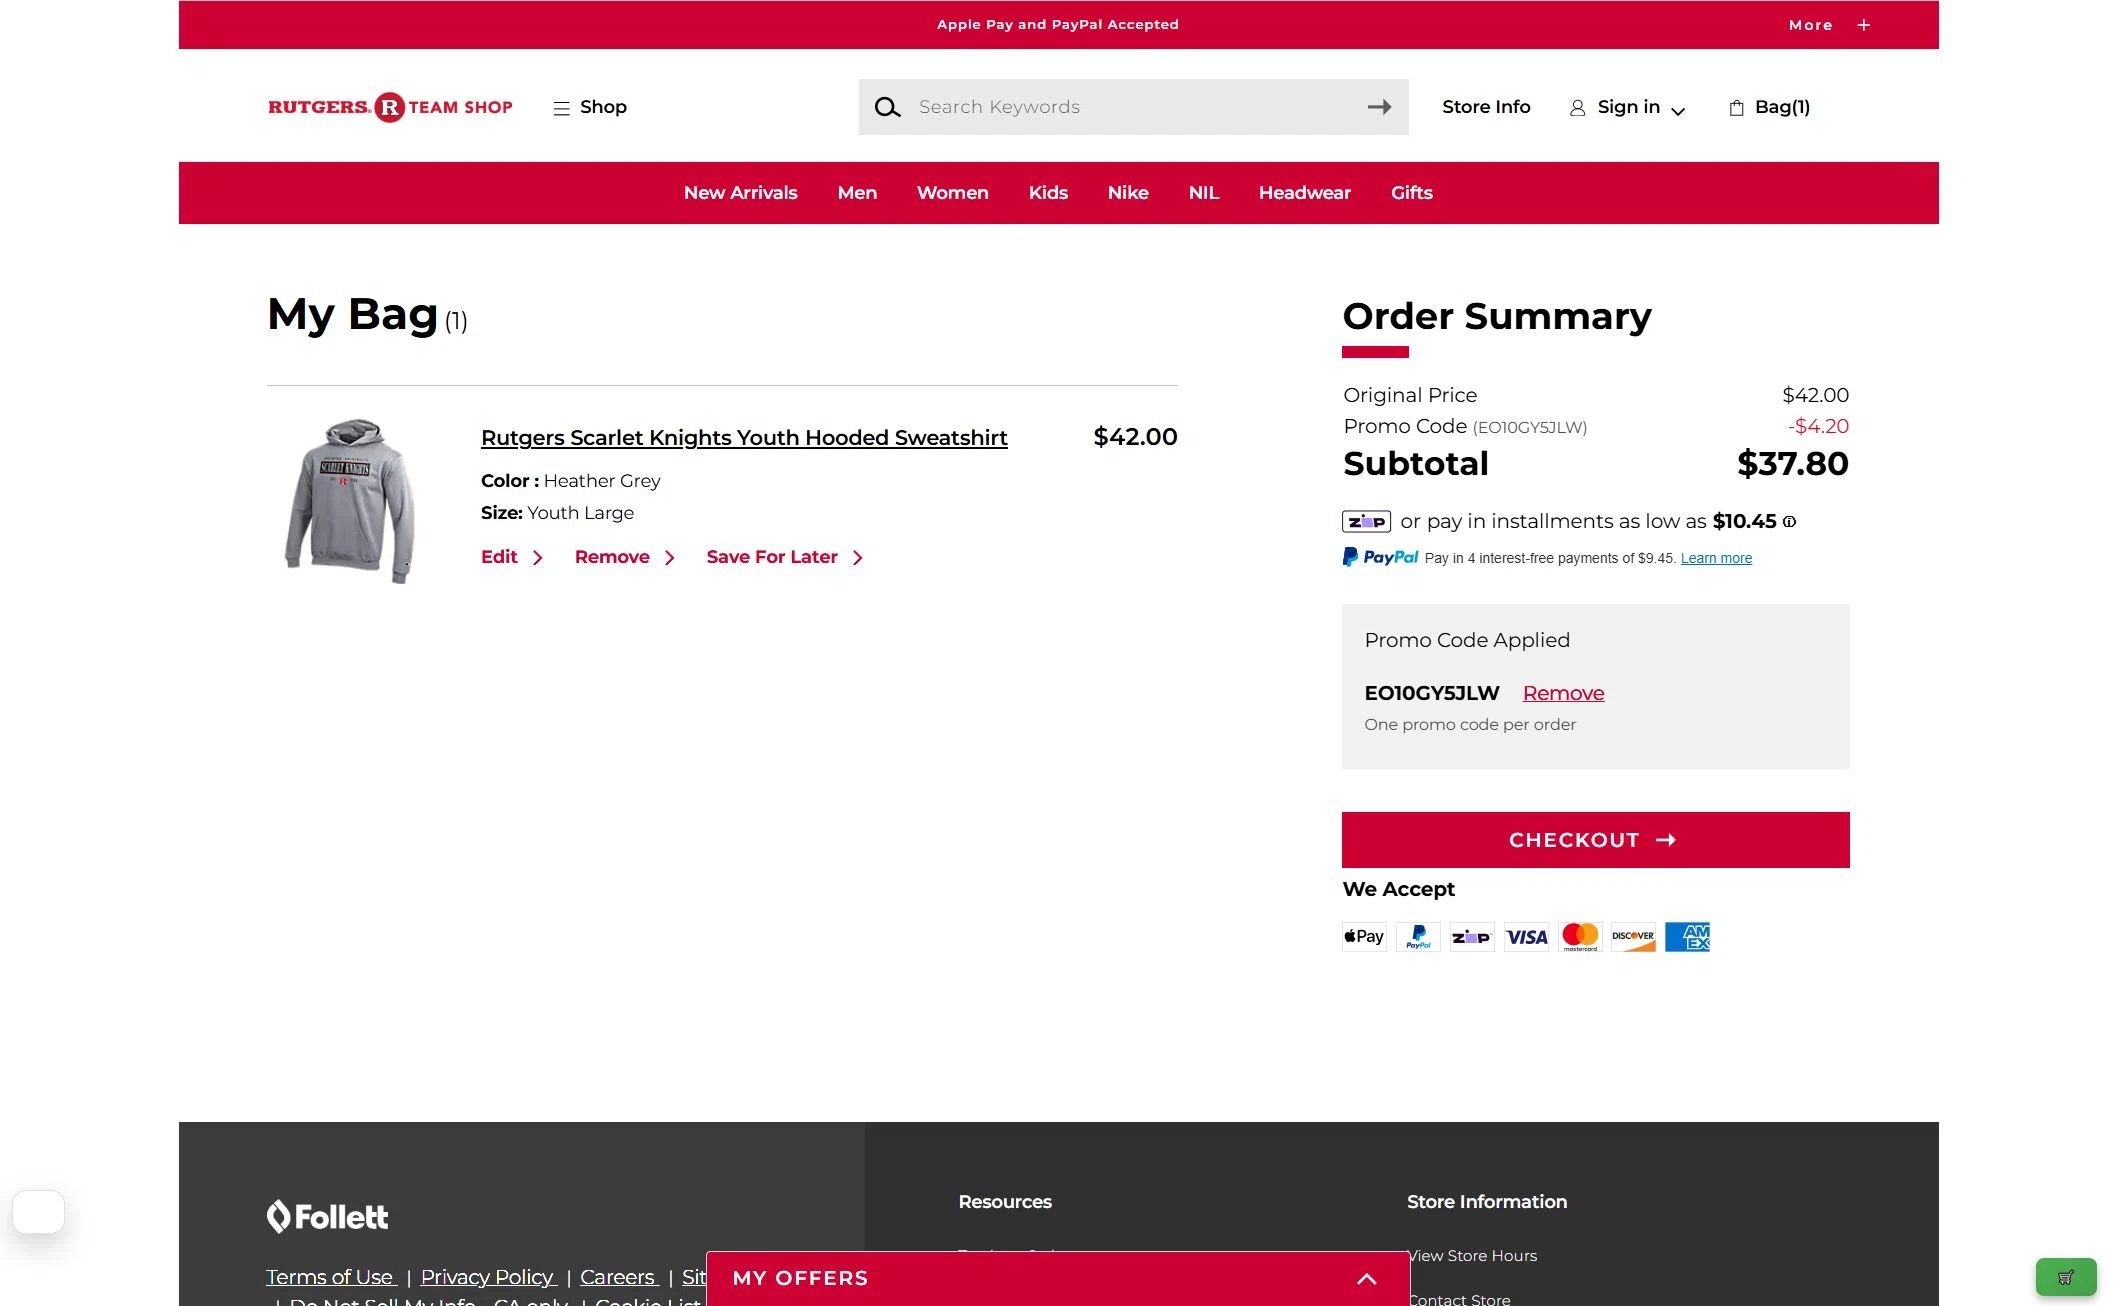Click Edit for the sweatshirt

click(511, 557)
